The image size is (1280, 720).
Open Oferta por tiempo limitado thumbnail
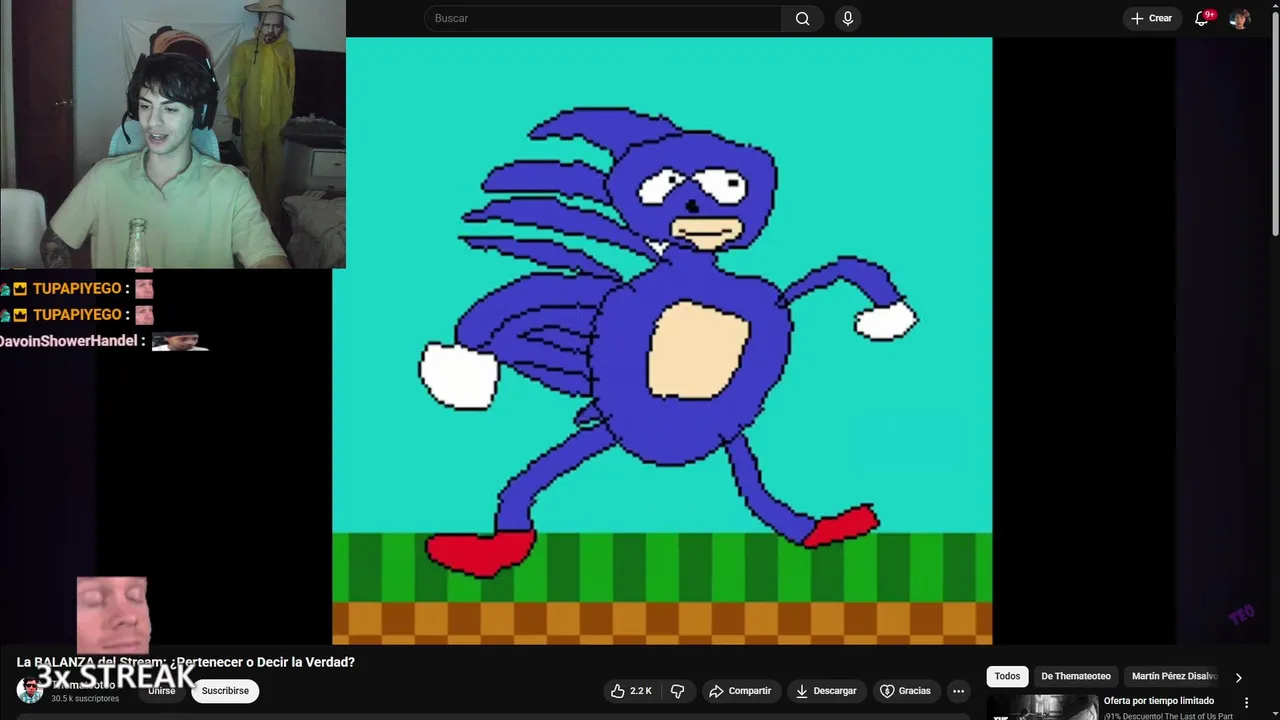1041,707
